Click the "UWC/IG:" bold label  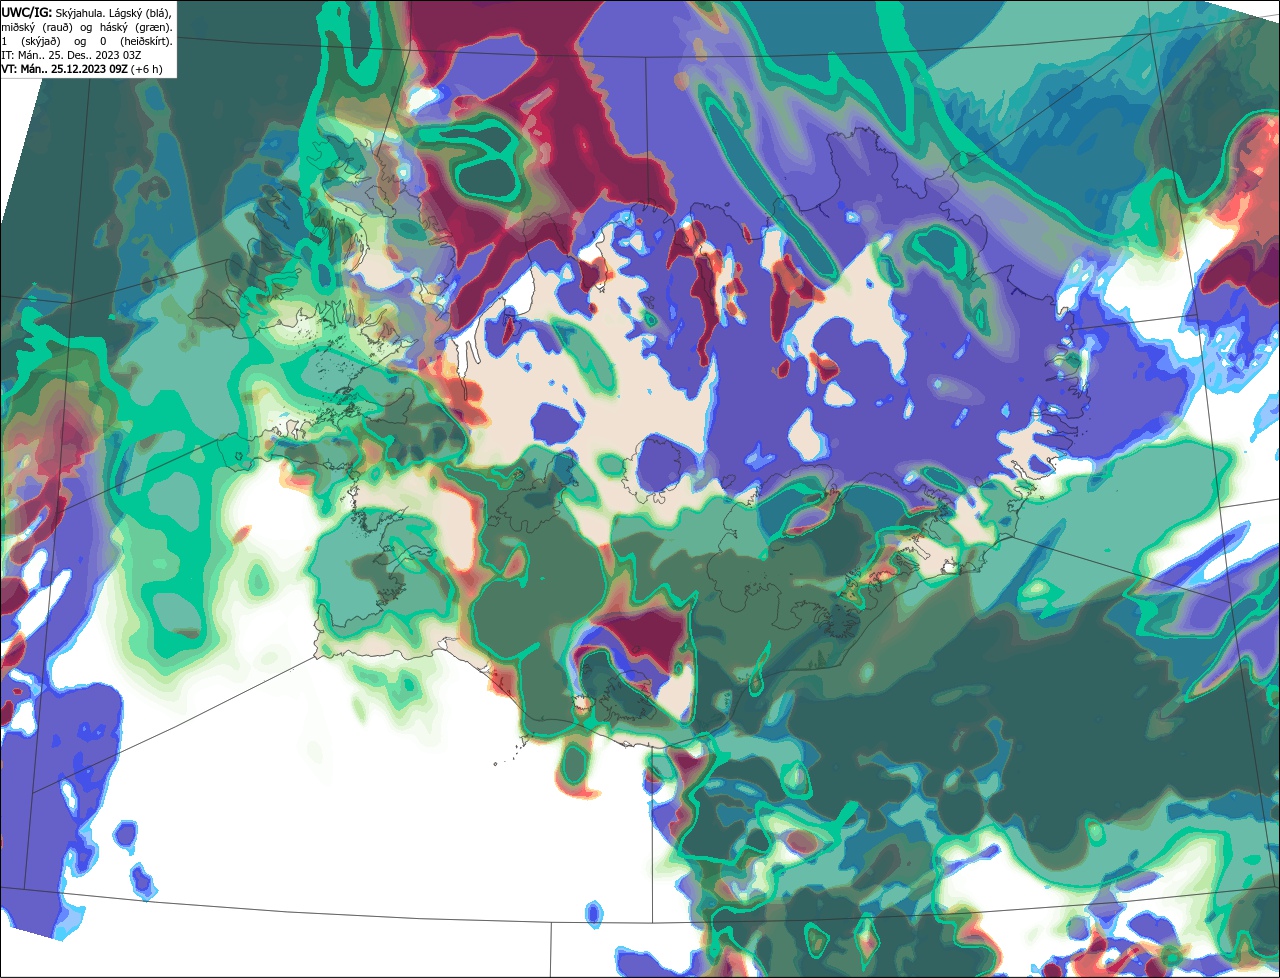27,13
